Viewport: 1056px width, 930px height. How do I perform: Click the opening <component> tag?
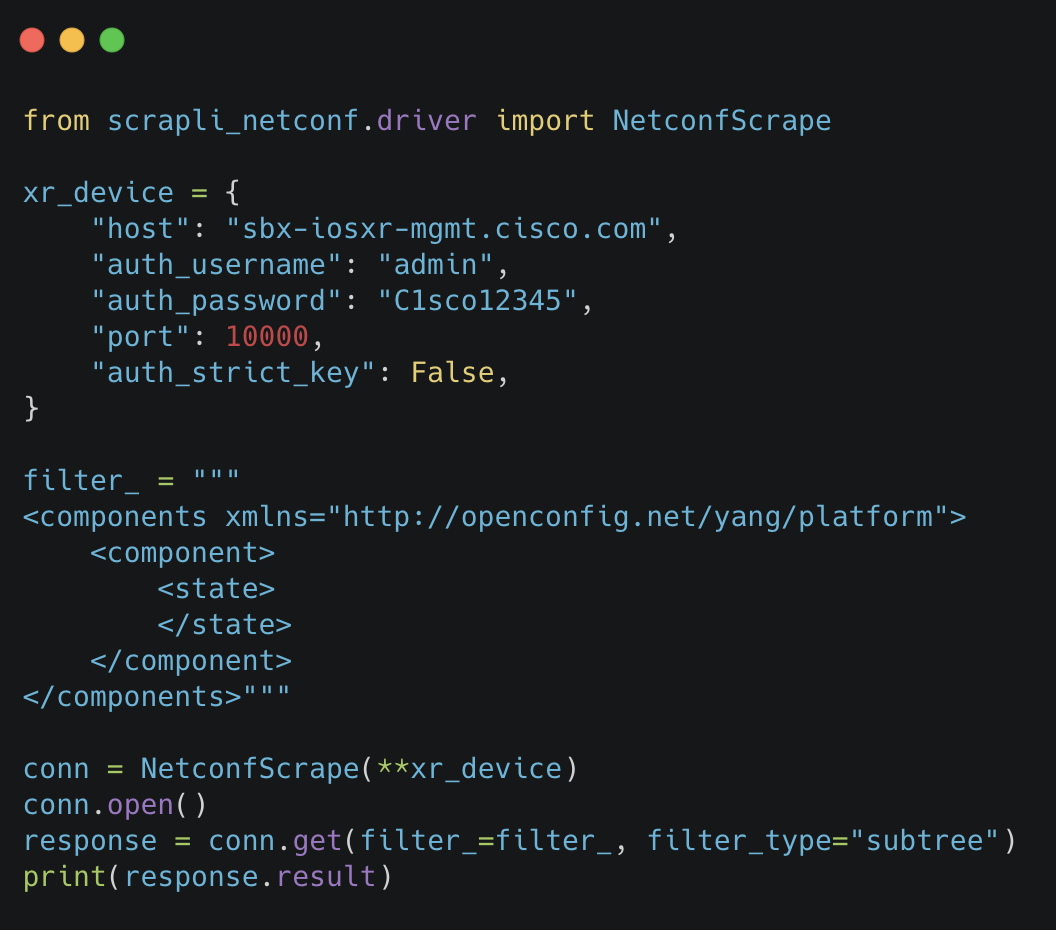click(182, 553)
